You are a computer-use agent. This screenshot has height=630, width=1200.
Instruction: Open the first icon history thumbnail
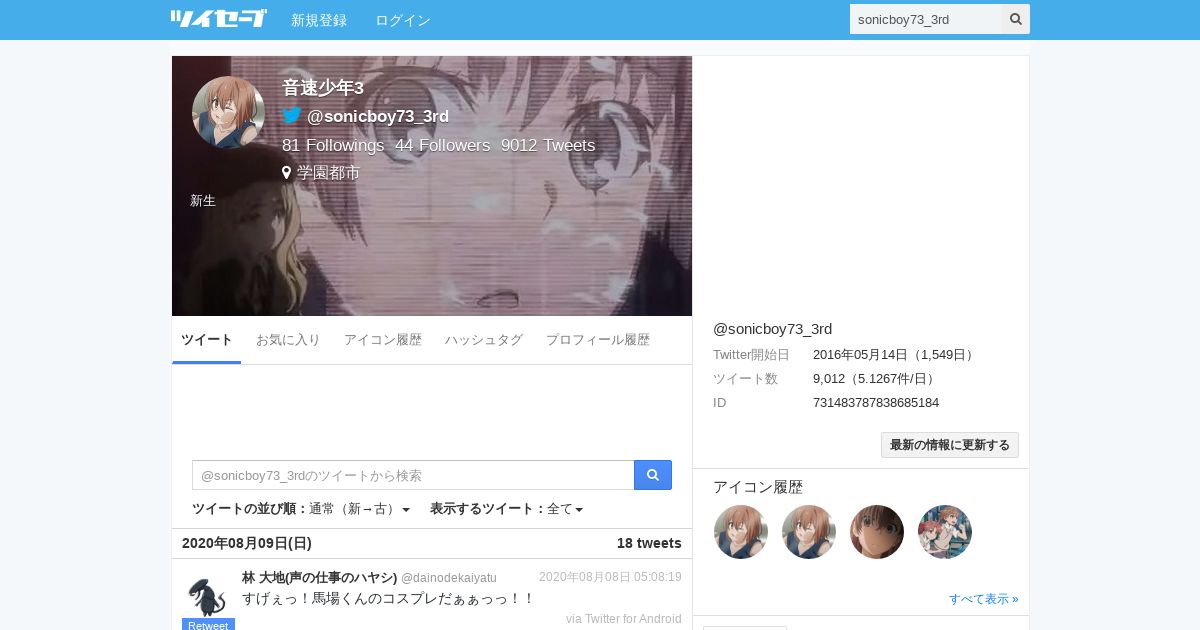741,532
